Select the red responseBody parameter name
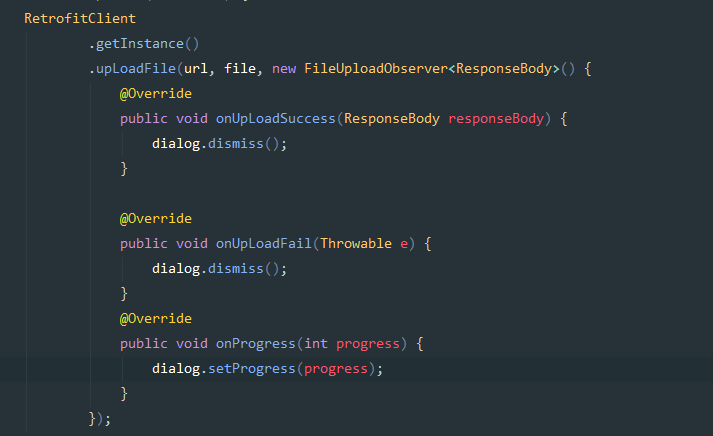The height and width of the screenshot is (436, 713). (x=496, y=119)
